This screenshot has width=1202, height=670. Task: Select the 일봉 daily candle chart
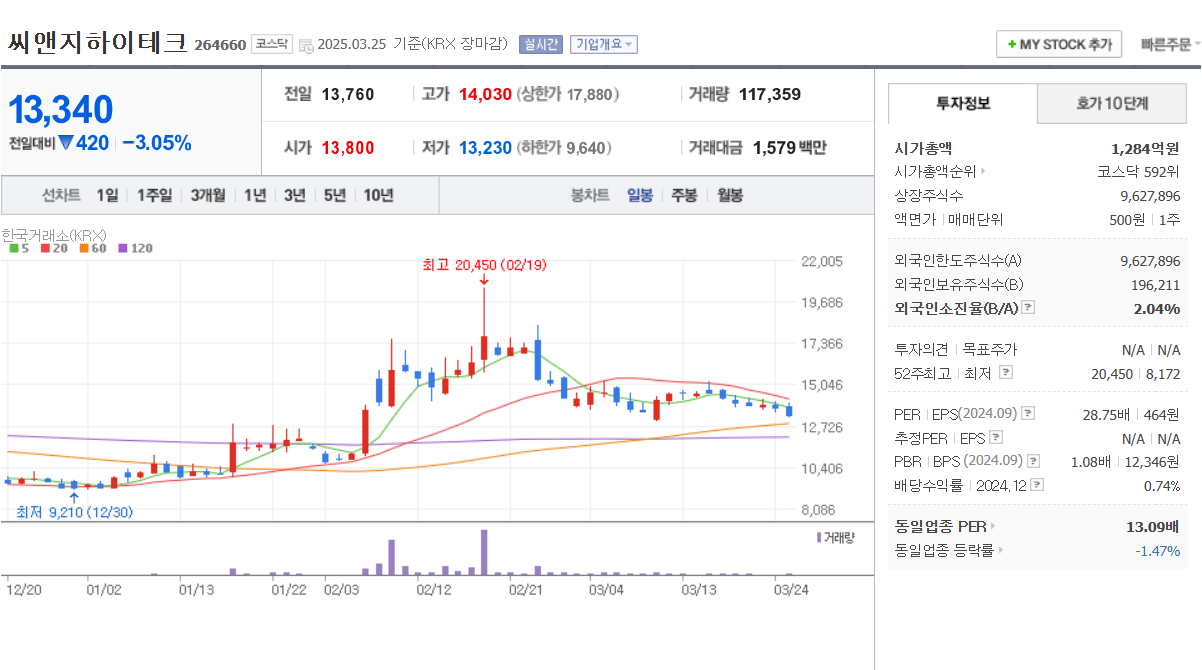(640, 196)
